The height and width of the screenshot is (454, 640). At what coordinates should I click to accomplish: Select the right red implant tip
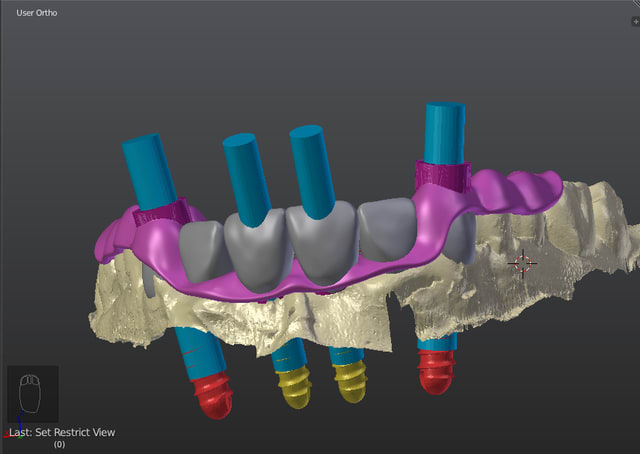(436, 371)
